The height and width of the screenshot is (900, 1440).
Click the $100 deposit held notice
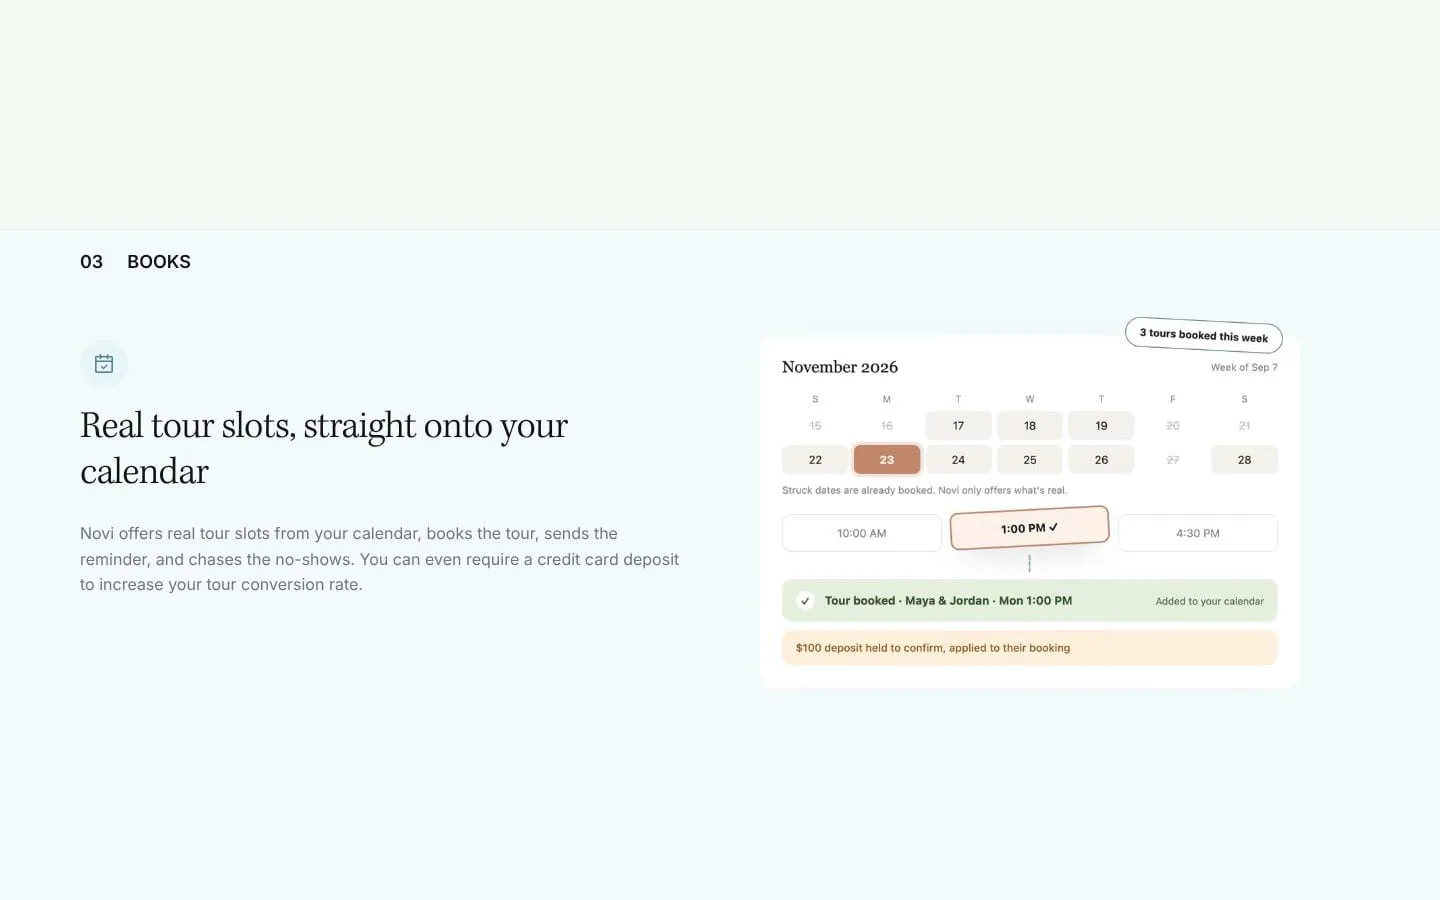(x=1029, y=648)
